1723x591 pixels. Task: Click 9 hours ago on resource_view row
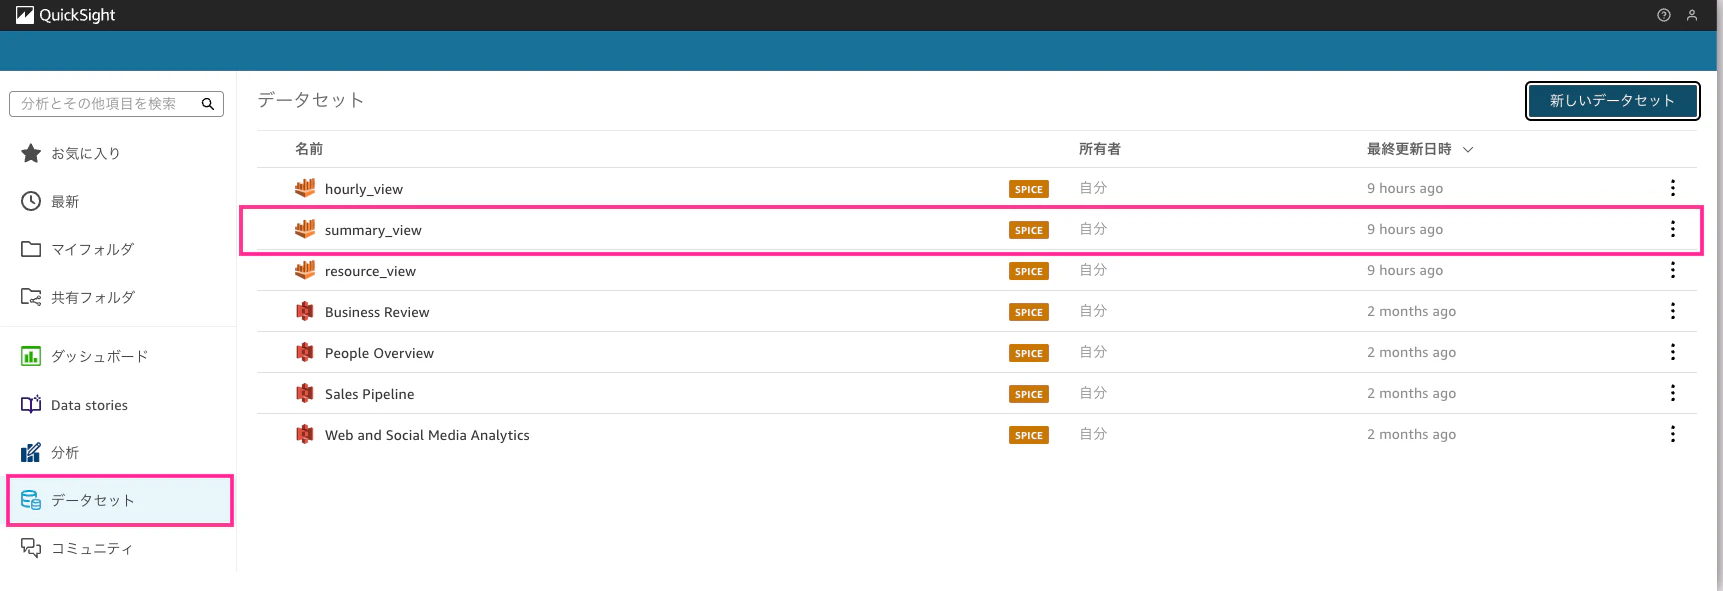(x=1405, y=270)
